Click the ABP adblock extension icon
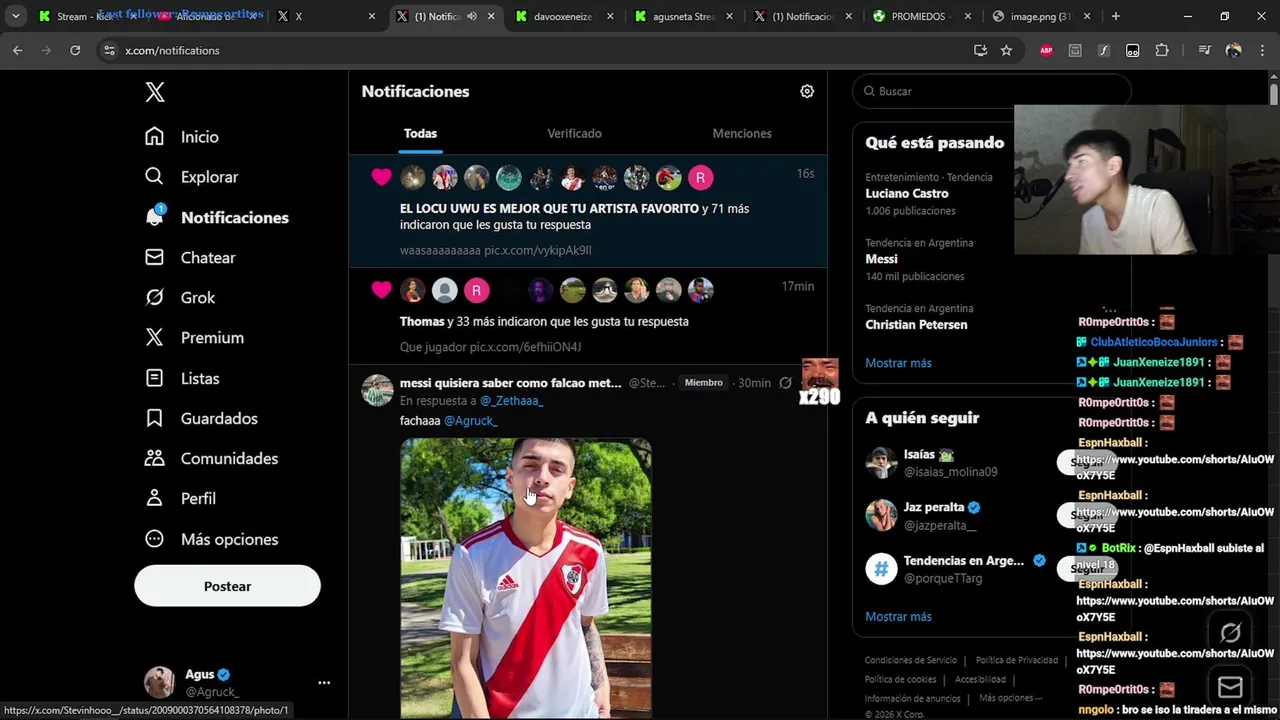 coord(1046,50)
